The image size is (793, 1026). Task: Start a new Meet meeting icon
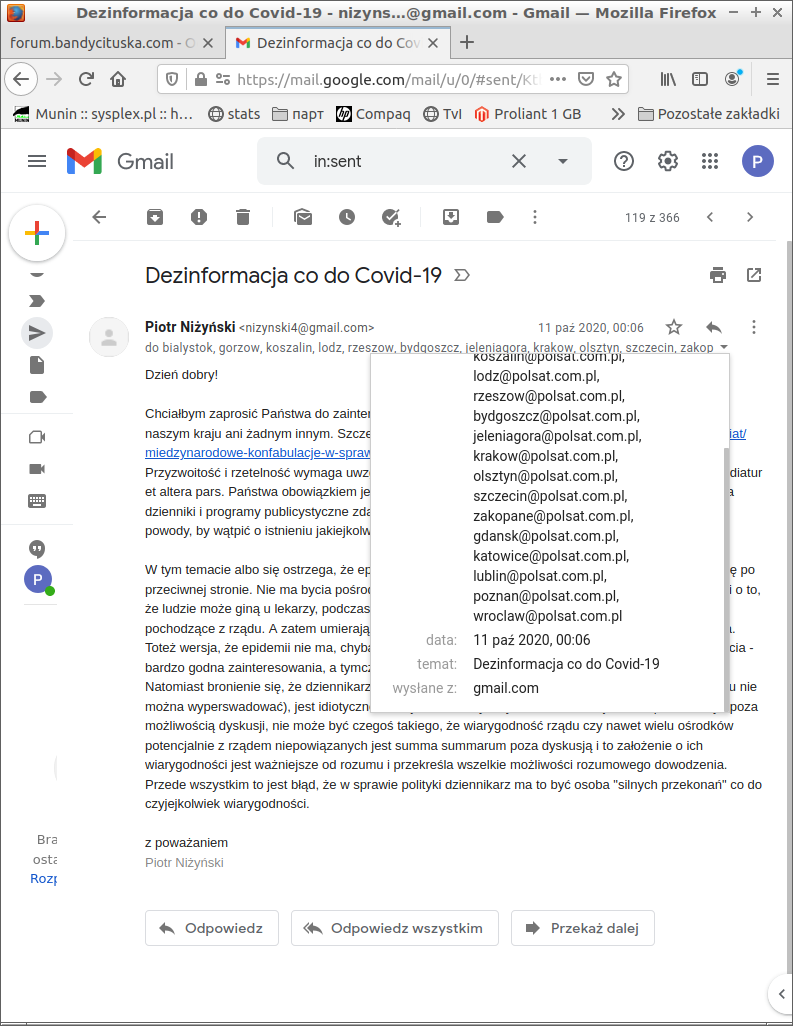[37, 437]
